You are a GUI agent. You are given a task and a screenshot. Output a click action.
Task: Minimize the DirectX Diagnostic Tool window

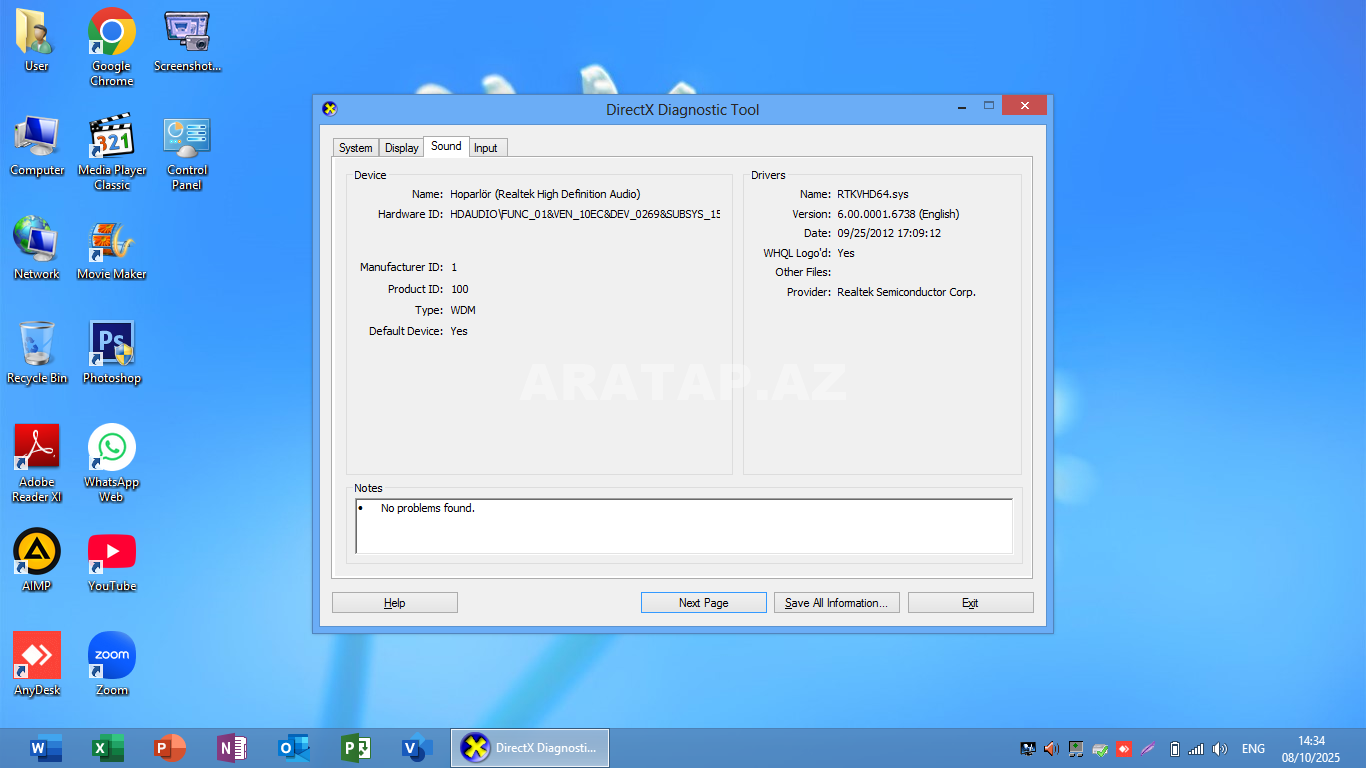click(962, 105)
